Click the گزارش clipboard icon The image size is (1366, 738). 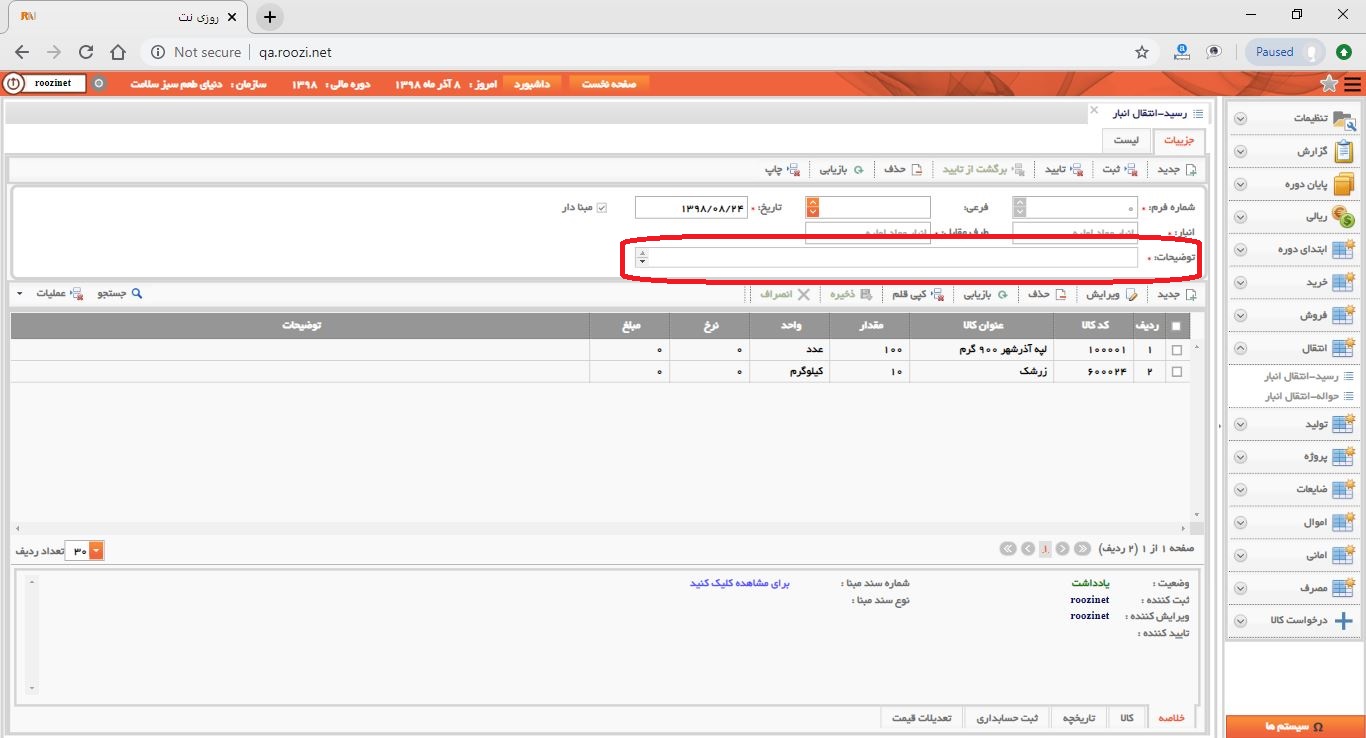(x=1344, y=152)
